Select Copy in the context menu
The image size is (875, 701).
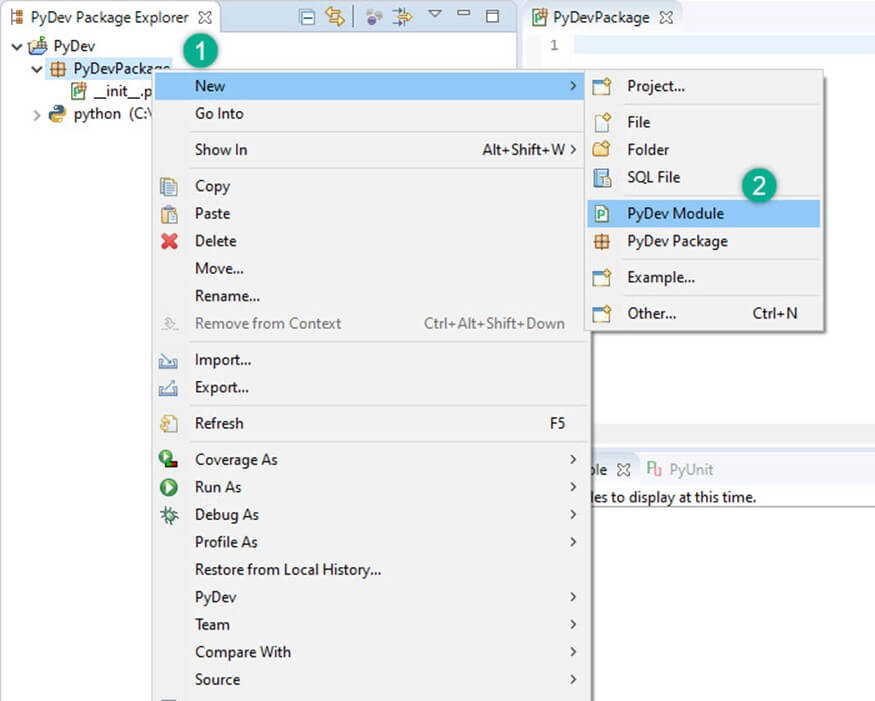212,186
